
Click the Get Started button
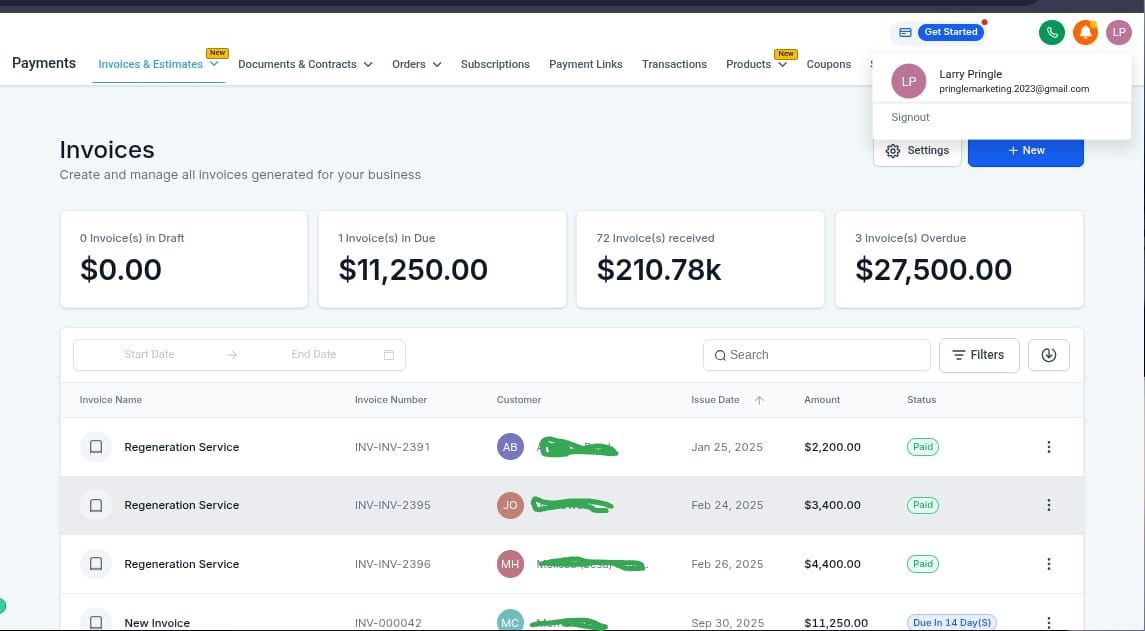click(x=951, y=32)
